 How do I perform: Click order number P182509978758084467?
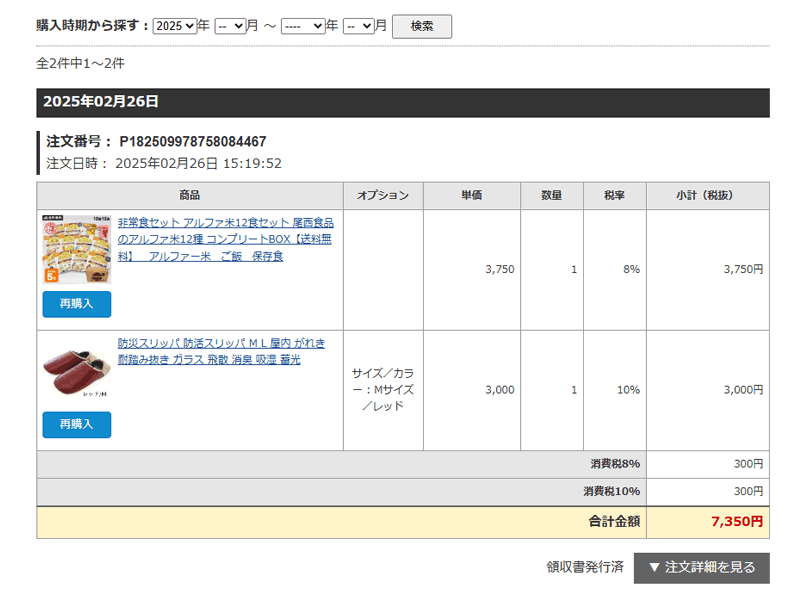point(192,141)
